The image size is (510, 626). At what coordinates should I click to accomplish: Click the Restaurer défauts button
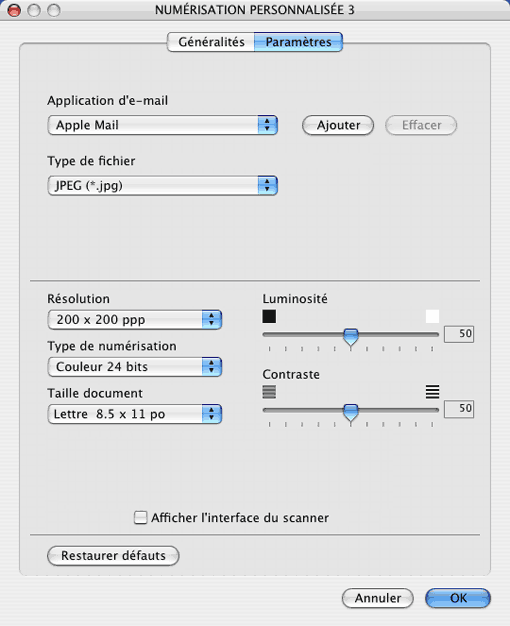point(113,556)
